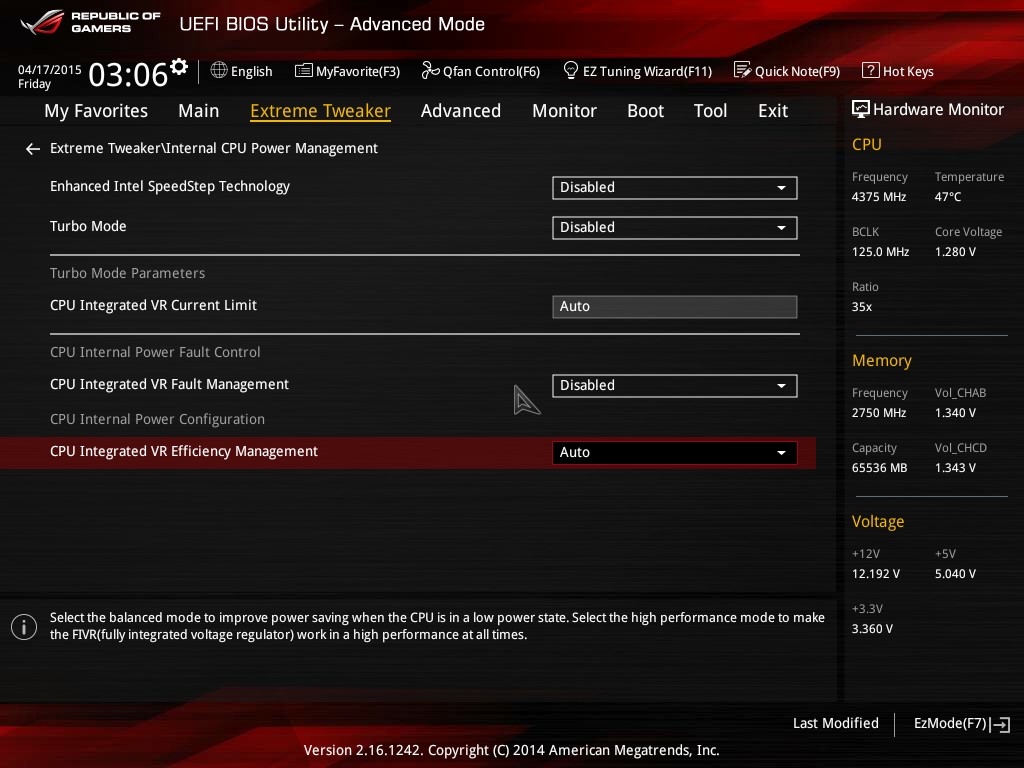
Task: Choose the English language button
Action: tap(242, 71)
